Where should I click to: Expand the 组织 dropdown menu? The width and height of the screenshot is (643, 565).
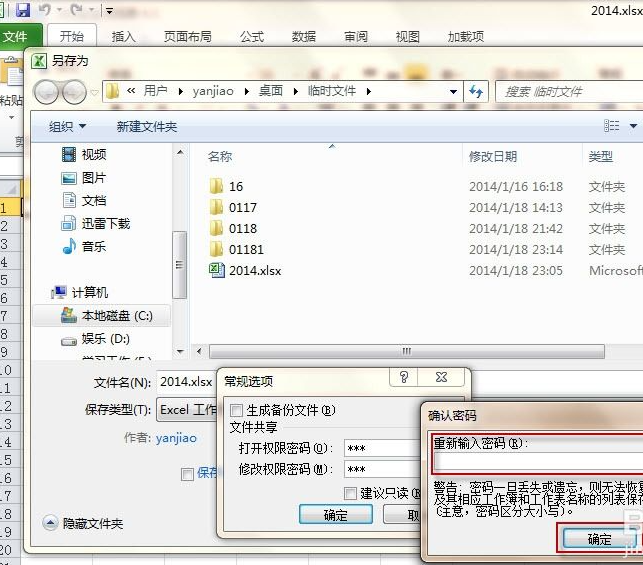click(68, 126)
